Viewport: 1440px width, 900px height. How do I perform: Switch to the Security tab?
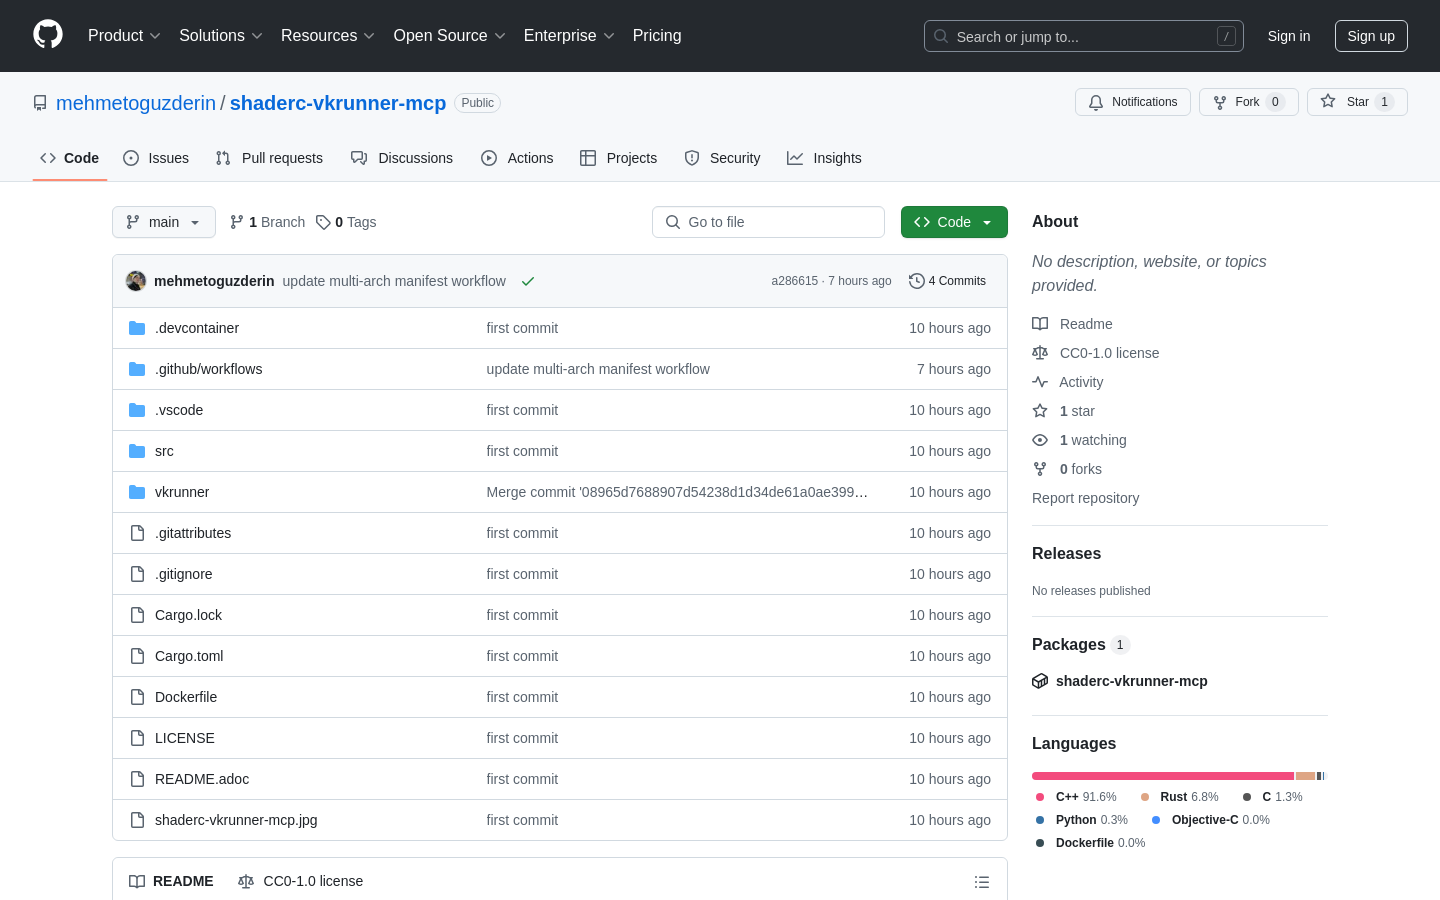tap(722, 158)
